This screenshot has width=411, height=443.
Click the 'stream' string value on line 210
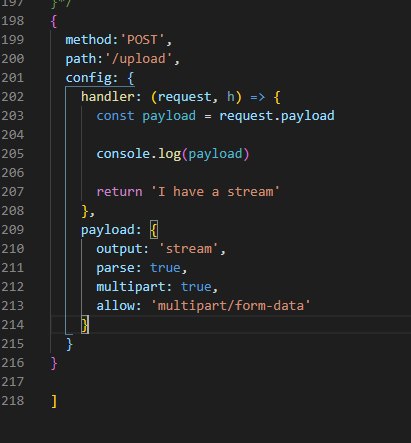coord(189,249)
